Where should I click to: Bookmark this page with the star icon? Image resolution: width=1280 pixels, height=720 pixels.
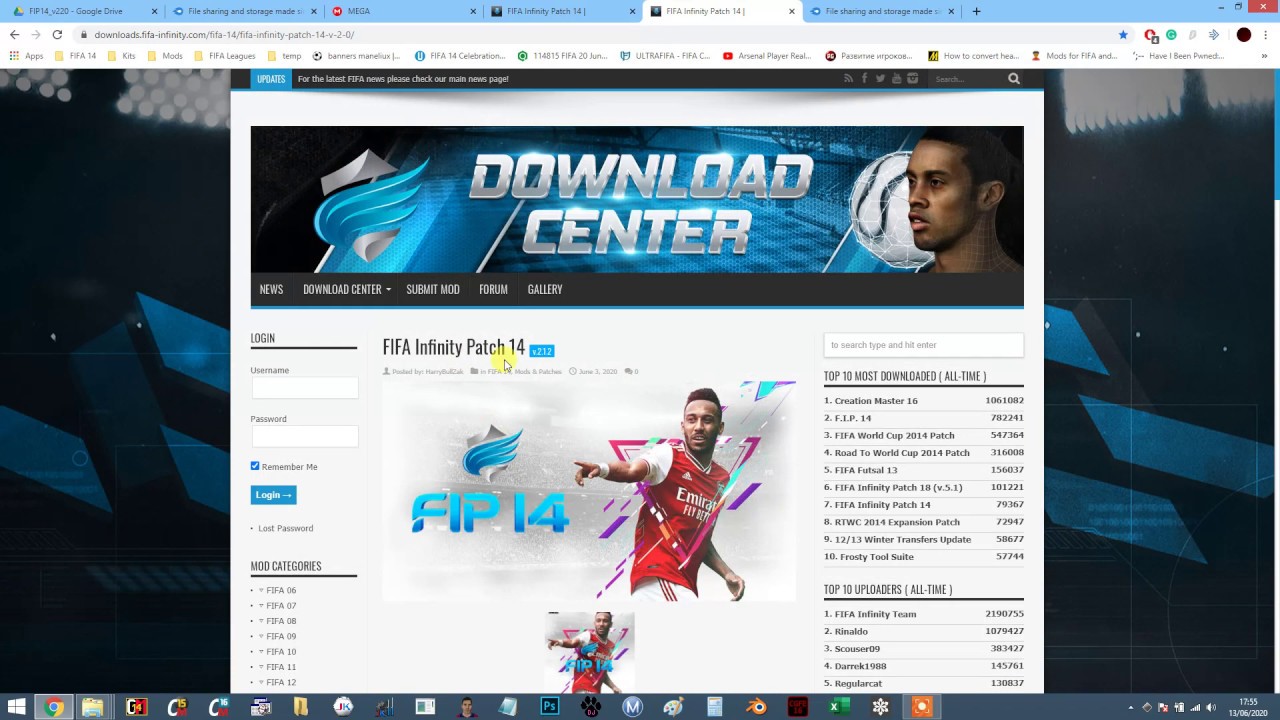pos(1123,34)
